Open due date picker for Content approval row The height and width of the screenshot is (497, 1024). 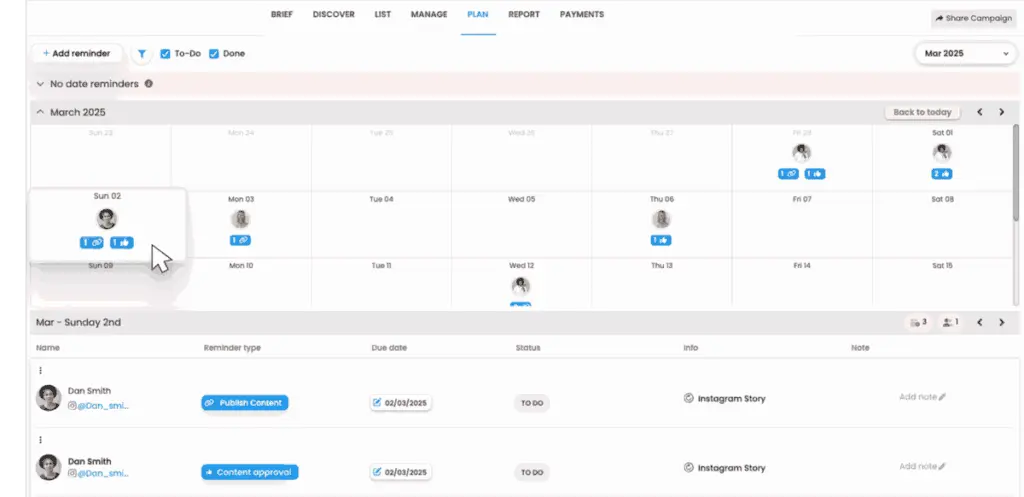[x=400, y=472]
